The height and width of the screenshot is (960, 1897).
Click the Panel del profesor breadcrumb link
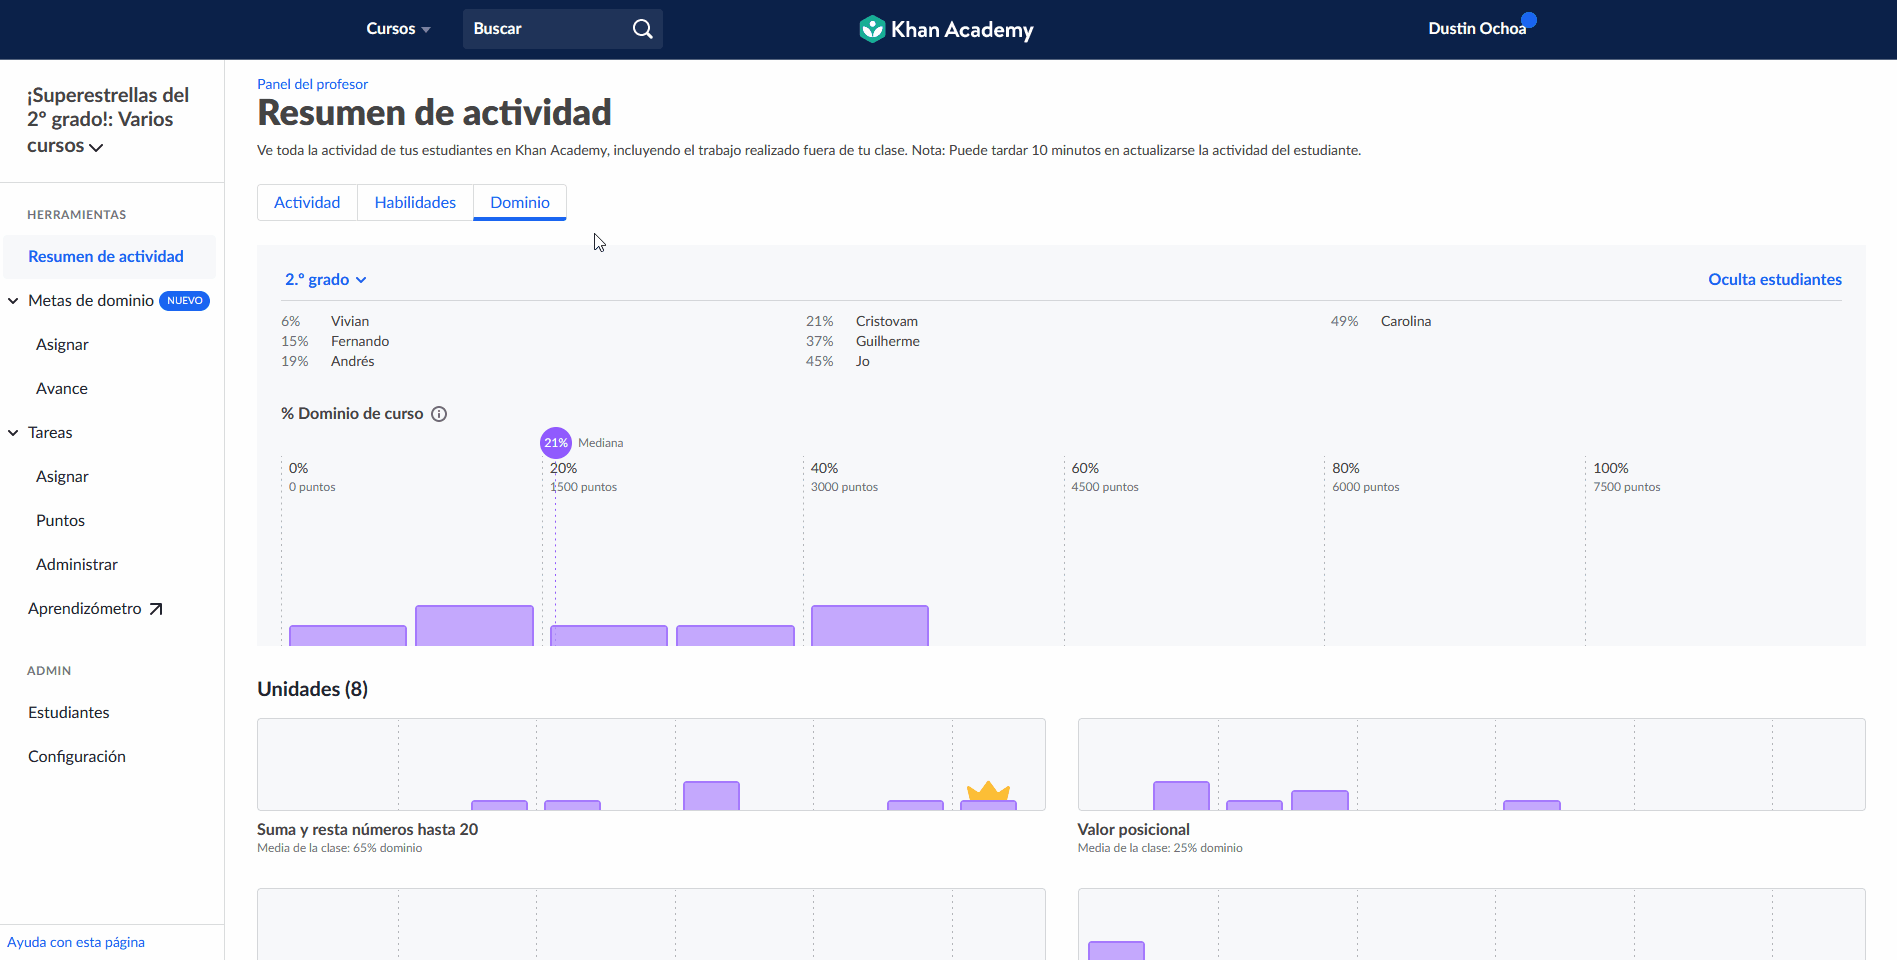click(312, 84)
